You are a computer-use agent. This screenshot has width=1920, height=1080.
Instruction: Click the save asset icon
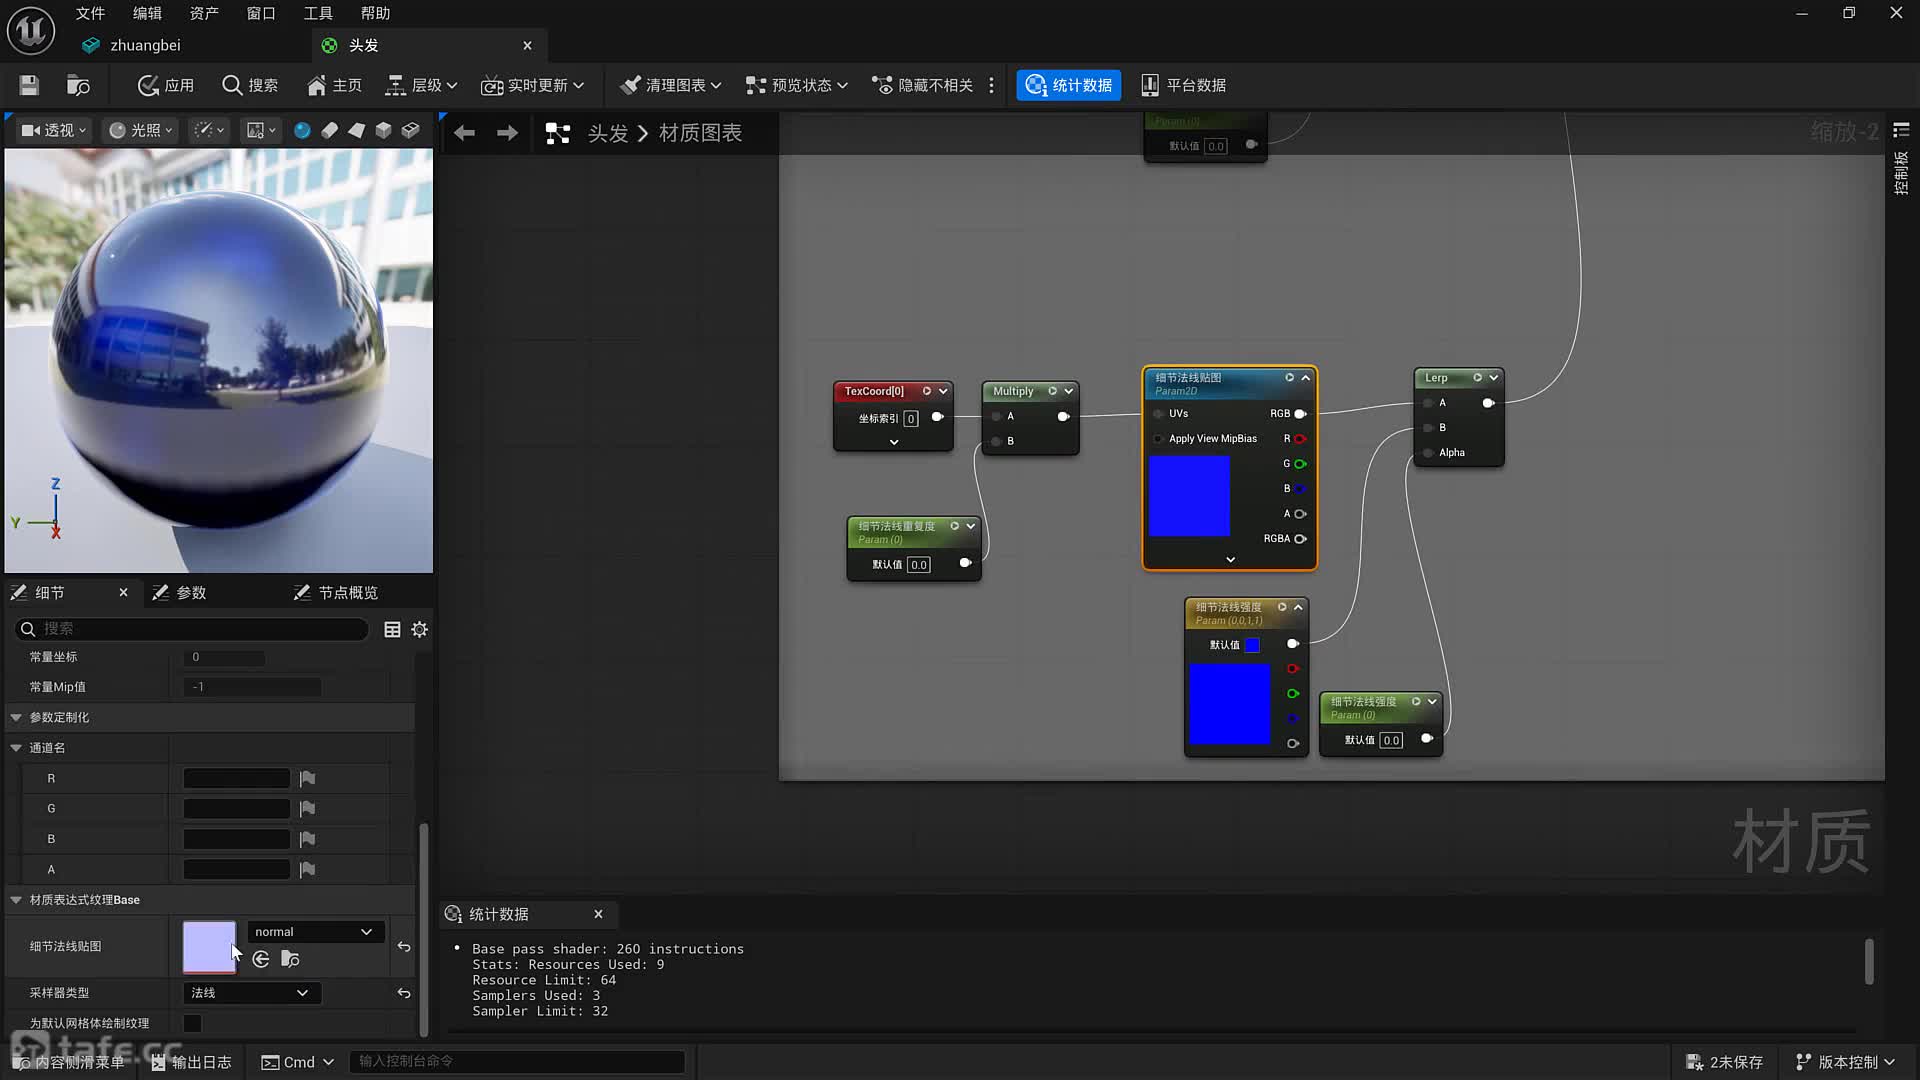pos(29,85)
